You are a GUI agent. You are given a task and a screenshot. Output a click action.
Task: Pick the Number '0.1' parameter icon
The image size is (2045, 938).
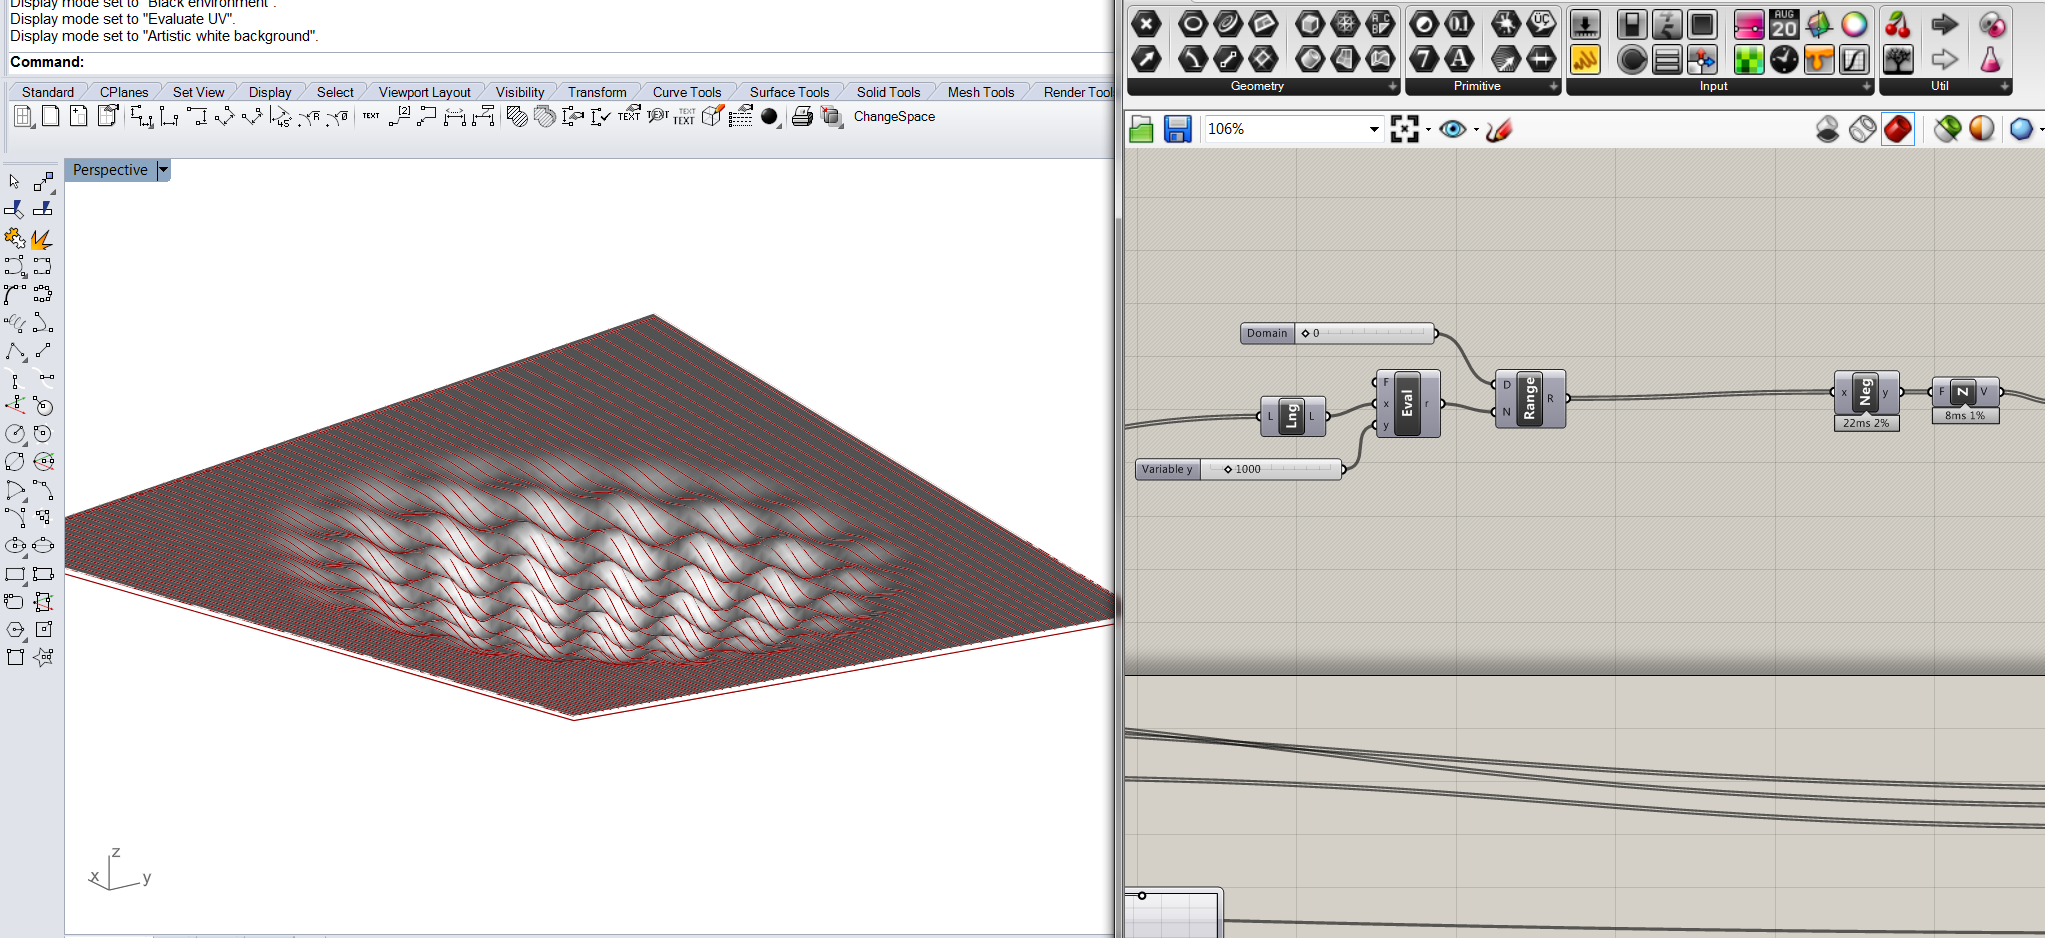pos(1460,24)
